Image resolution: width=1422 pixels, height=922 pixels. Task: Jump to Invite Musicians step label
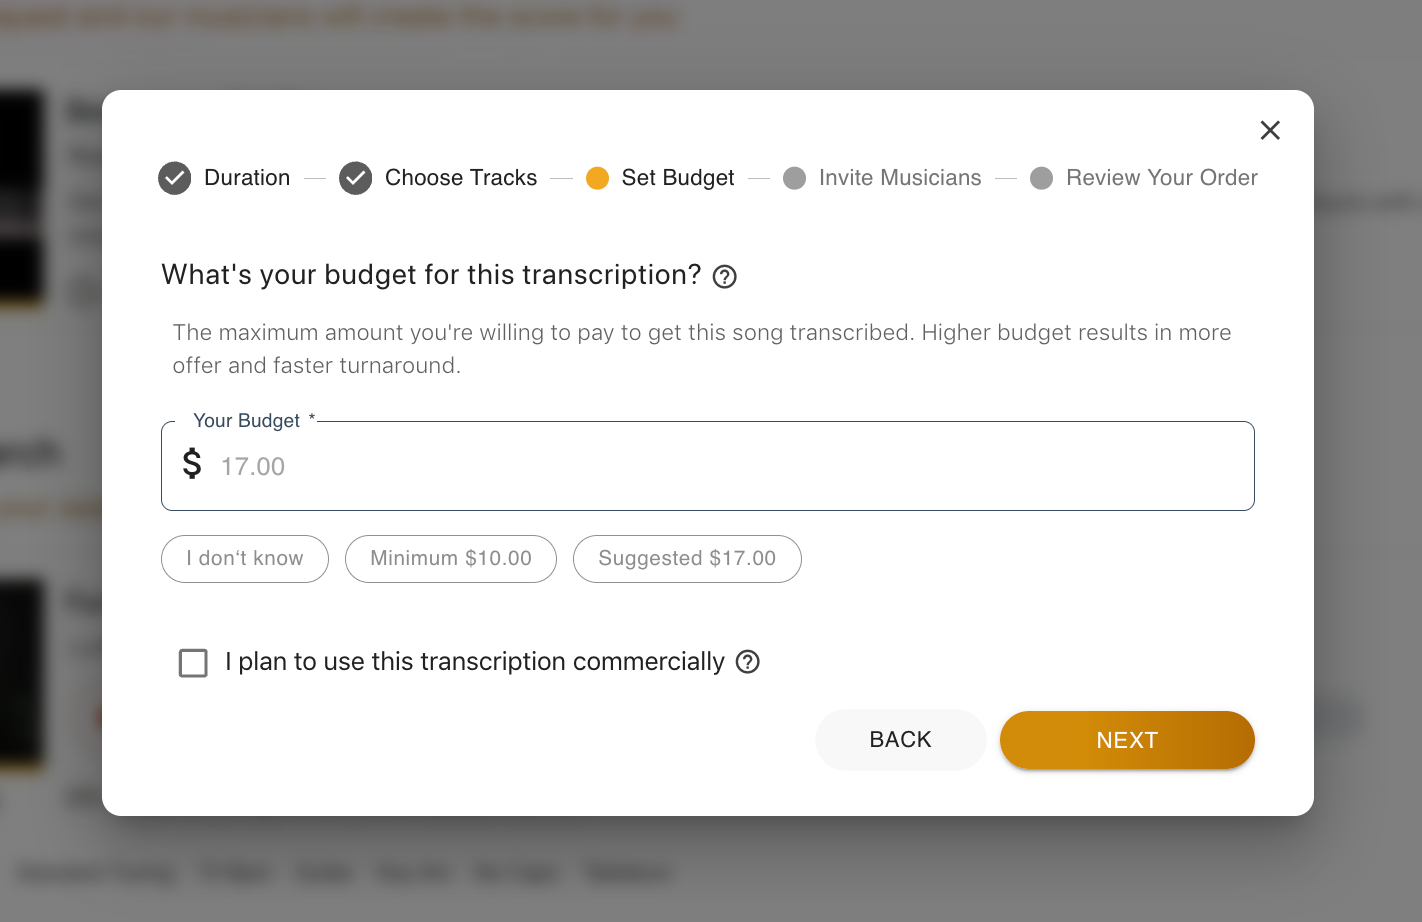pos(900,178)
